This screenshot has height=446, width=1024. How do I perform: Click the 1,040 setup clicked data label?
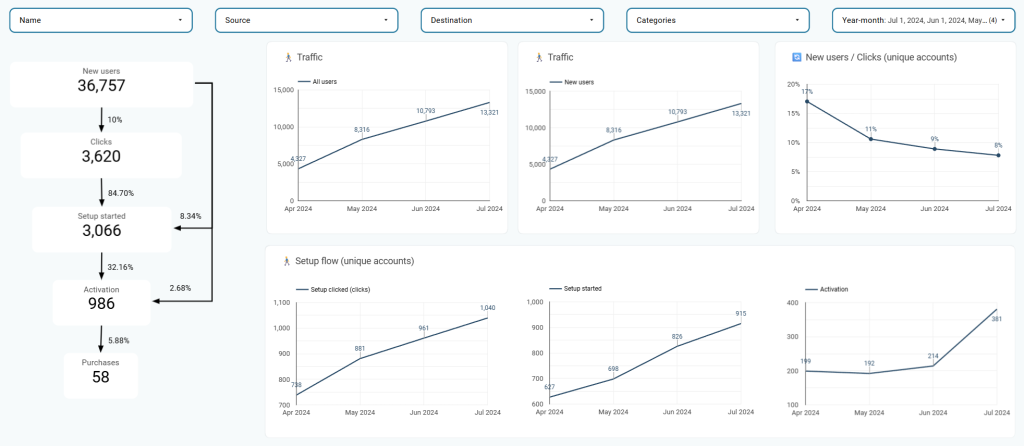(487, 307)
